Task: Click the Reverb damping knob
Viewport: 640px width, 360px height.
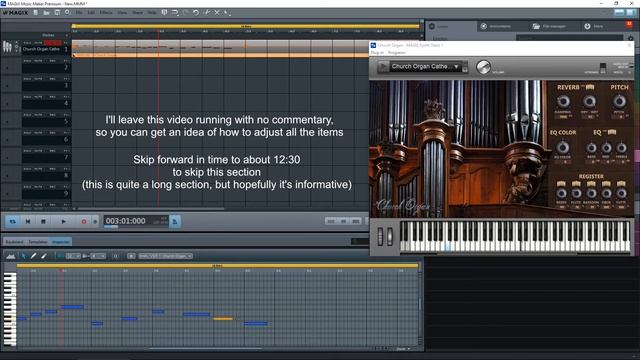Action: click(563, 101)
